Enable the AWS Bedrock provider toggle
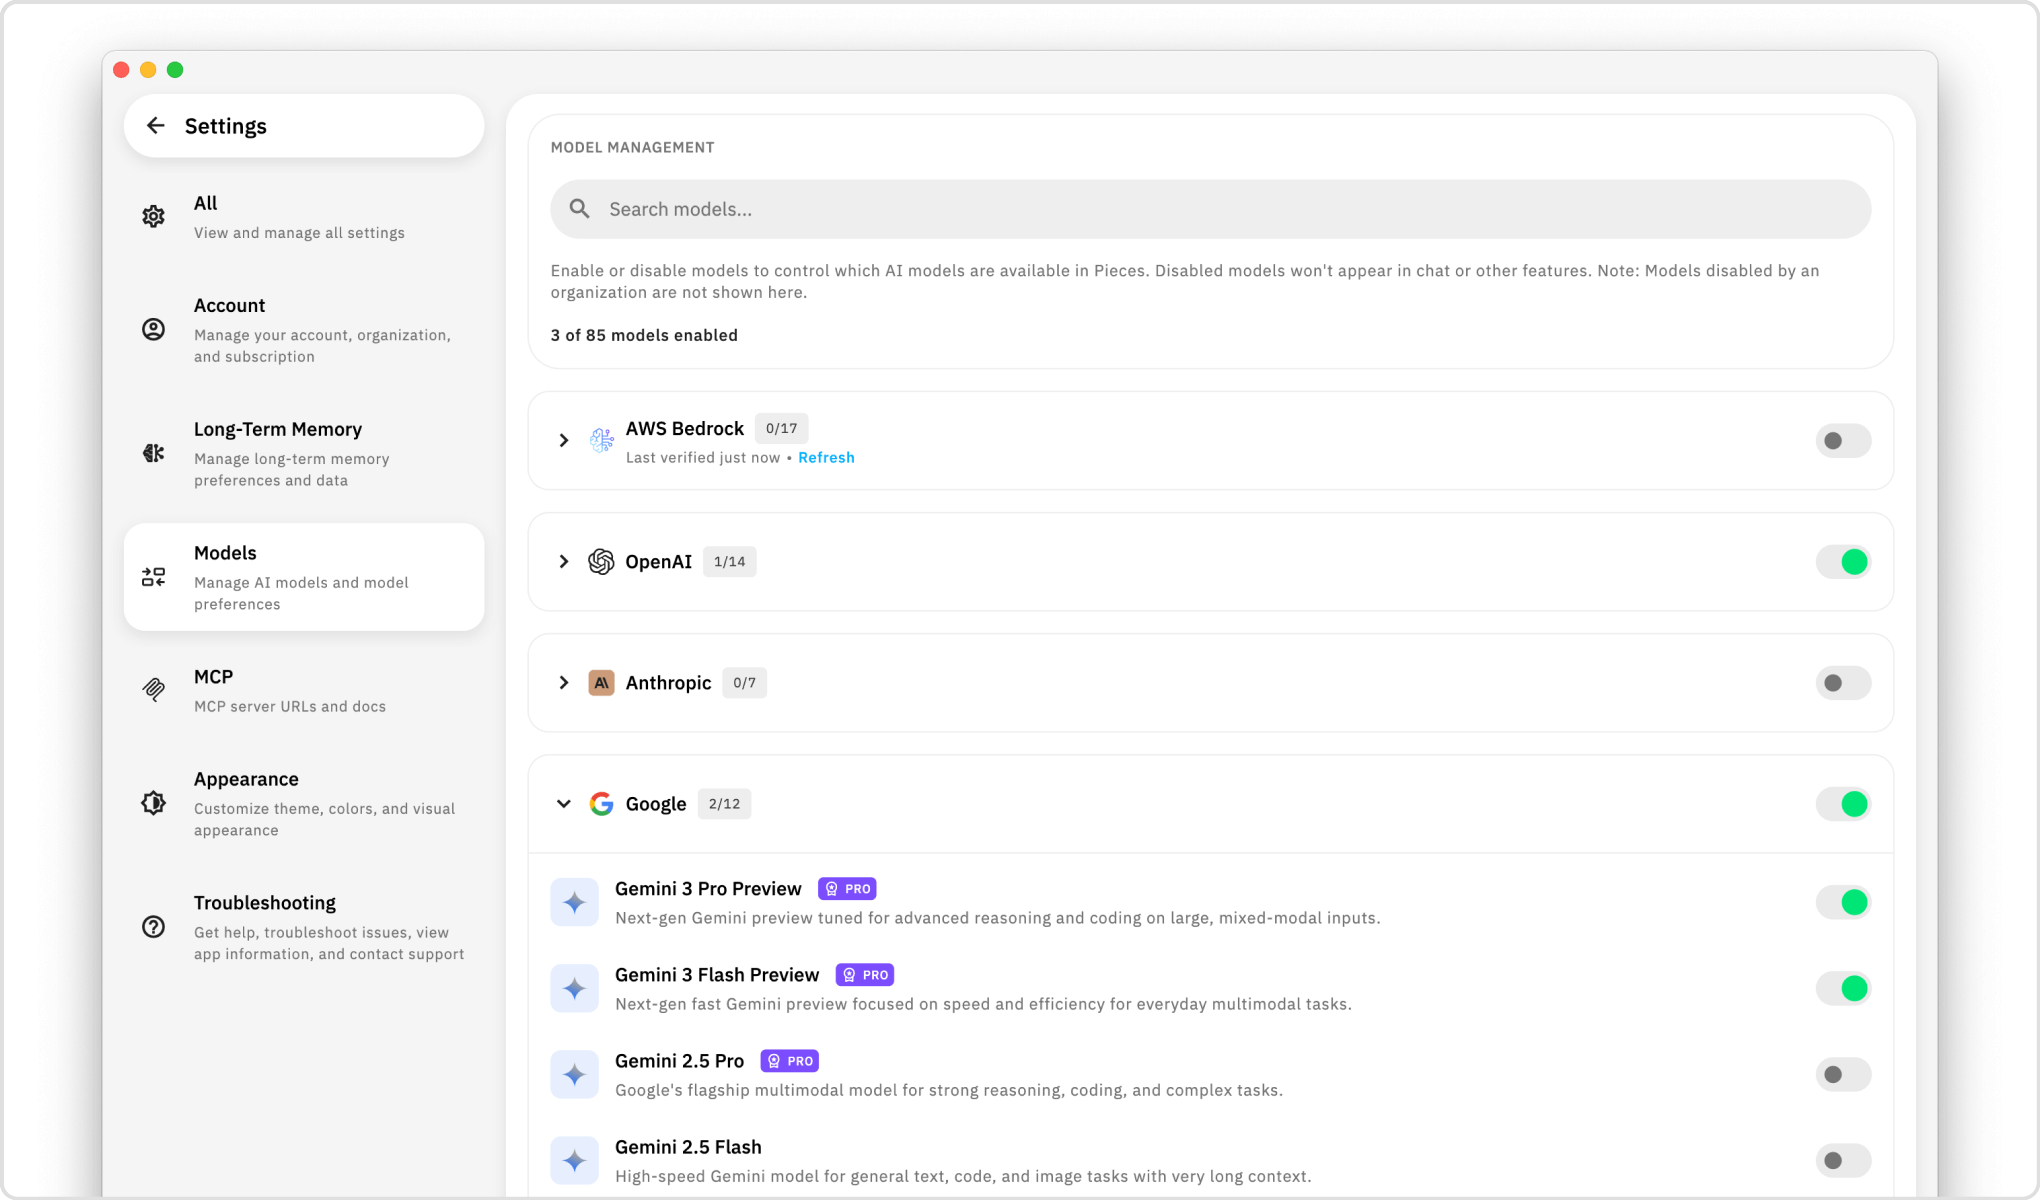 tap(1843, 440)
